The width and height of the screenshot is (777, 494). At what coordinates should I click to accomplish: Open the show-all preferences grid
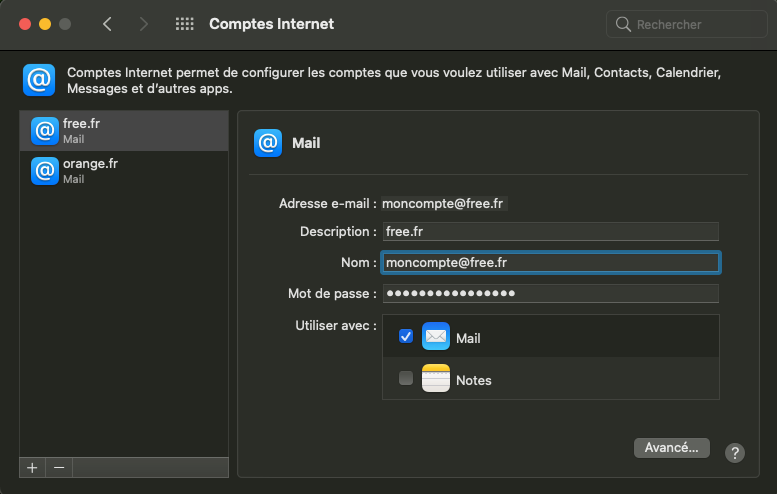coord(184,24)
